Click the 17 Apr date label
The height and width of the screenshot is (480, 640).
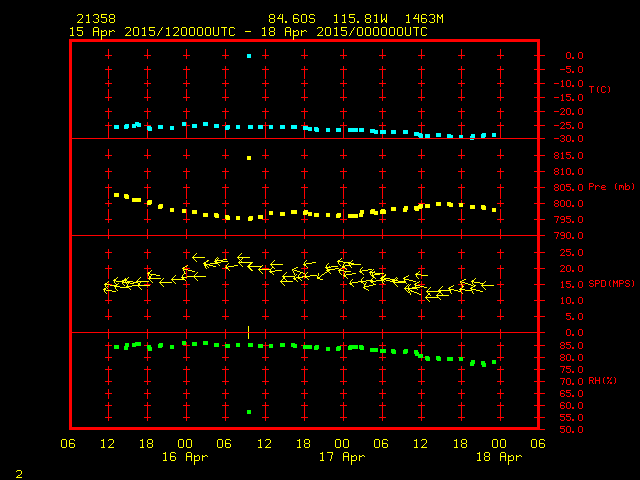342,457
